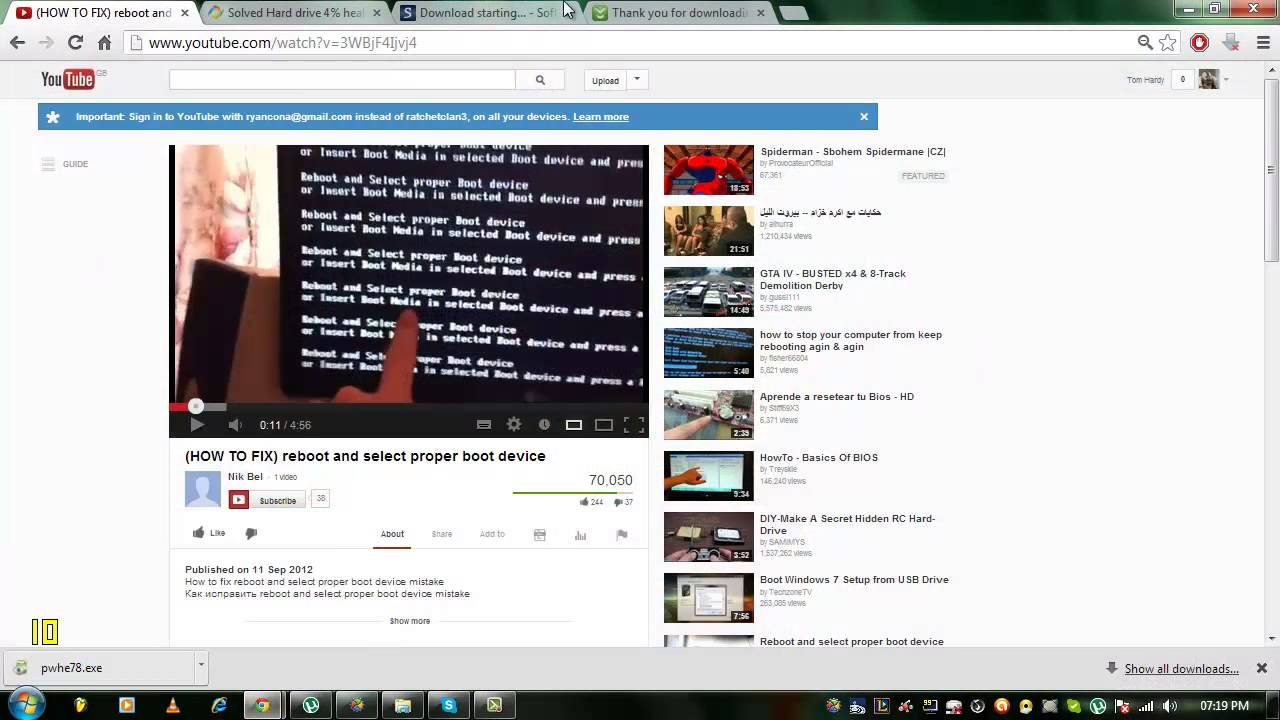Click the notifications counter box showing 0
This screenshot has width=1280, height=720.
[x=1183, y=80]
